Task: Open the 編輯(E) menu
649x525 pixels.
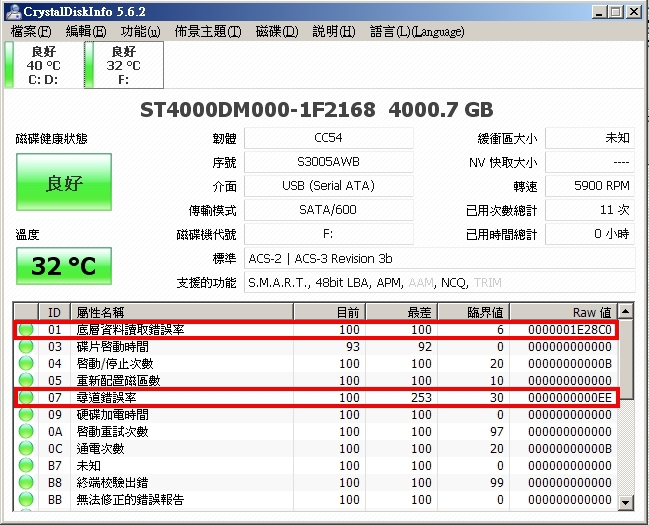Action: (86, 31)
